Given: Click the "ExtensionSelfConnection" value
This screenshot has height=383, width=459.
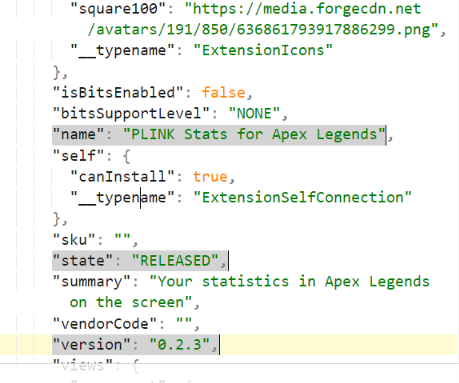Looking at the screenshot, I should (x=302, y=198).
